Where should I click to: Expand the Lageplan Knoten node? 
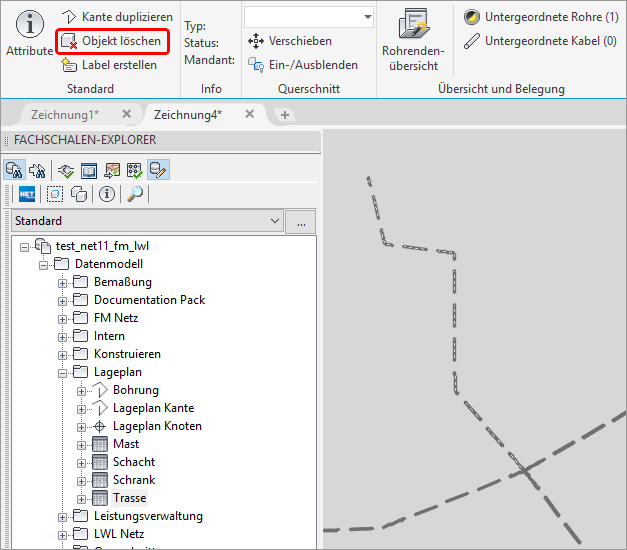point(81,427)
